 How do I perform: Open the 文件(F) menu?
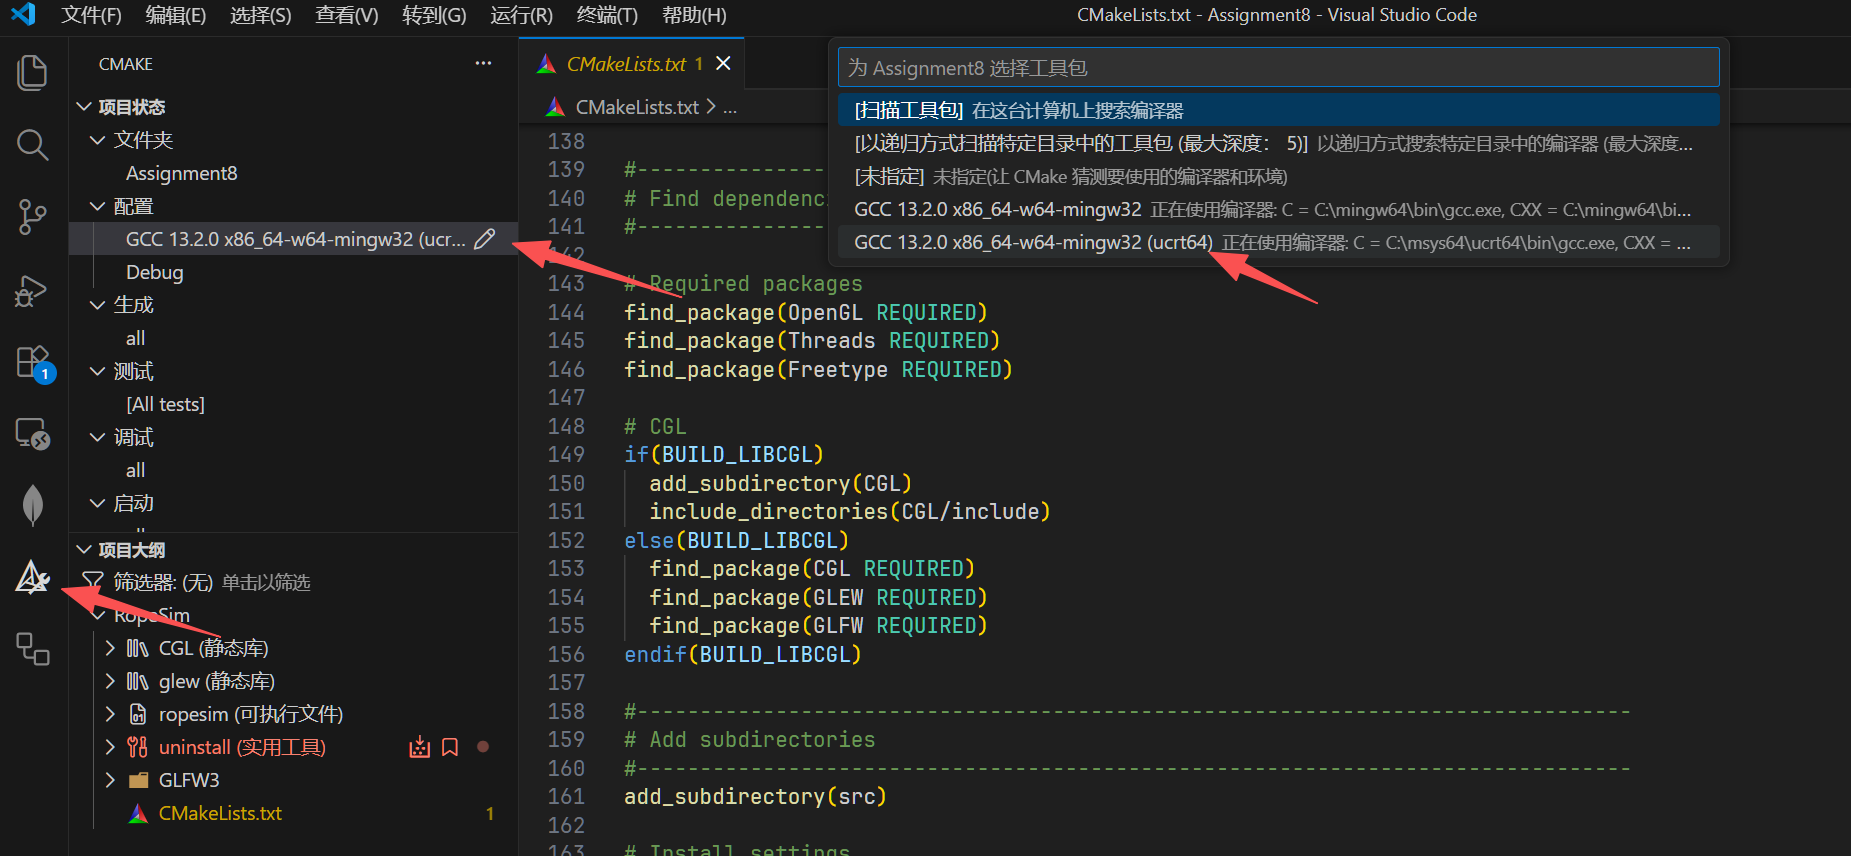pyautogui.click(x=91, y=15)
